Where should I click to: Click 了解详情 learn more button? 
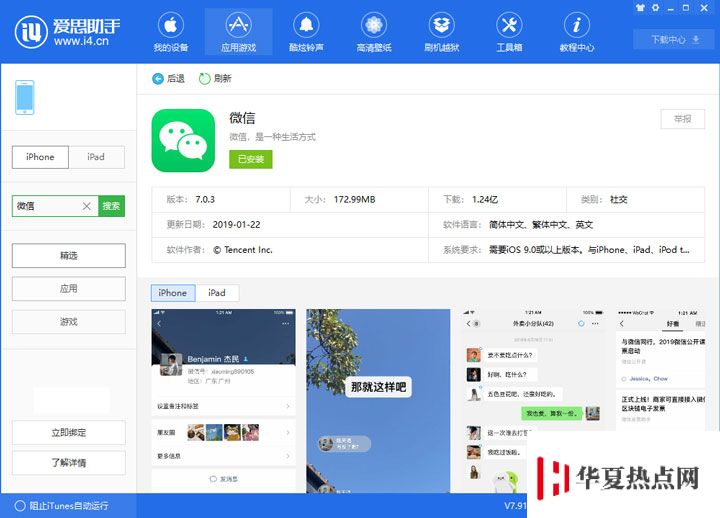click(68, 462)
